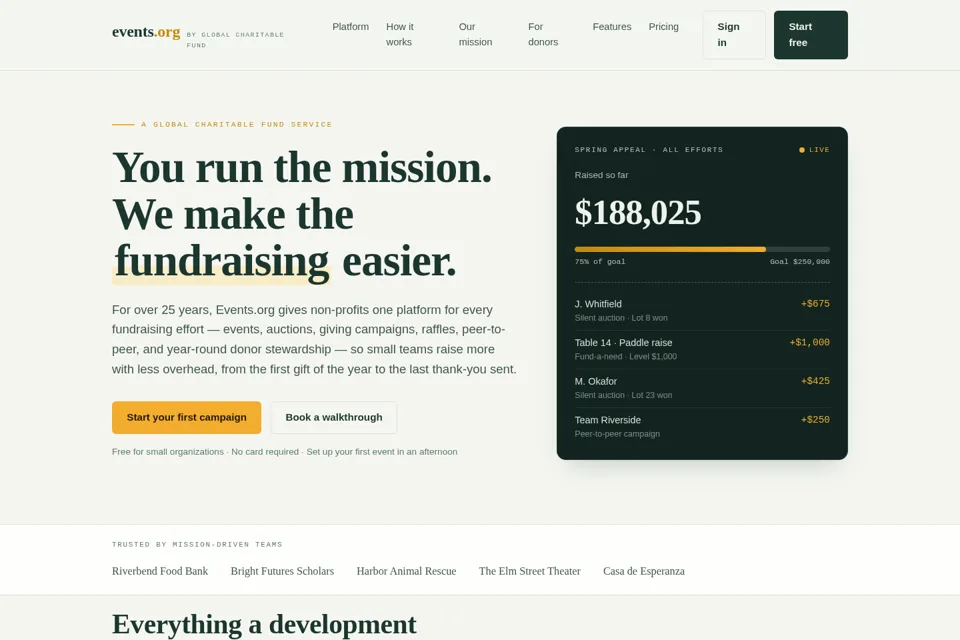Click the Goal $250,000 label
The width and height of the screenshot is (960, 640).
[x=800, y=262]
